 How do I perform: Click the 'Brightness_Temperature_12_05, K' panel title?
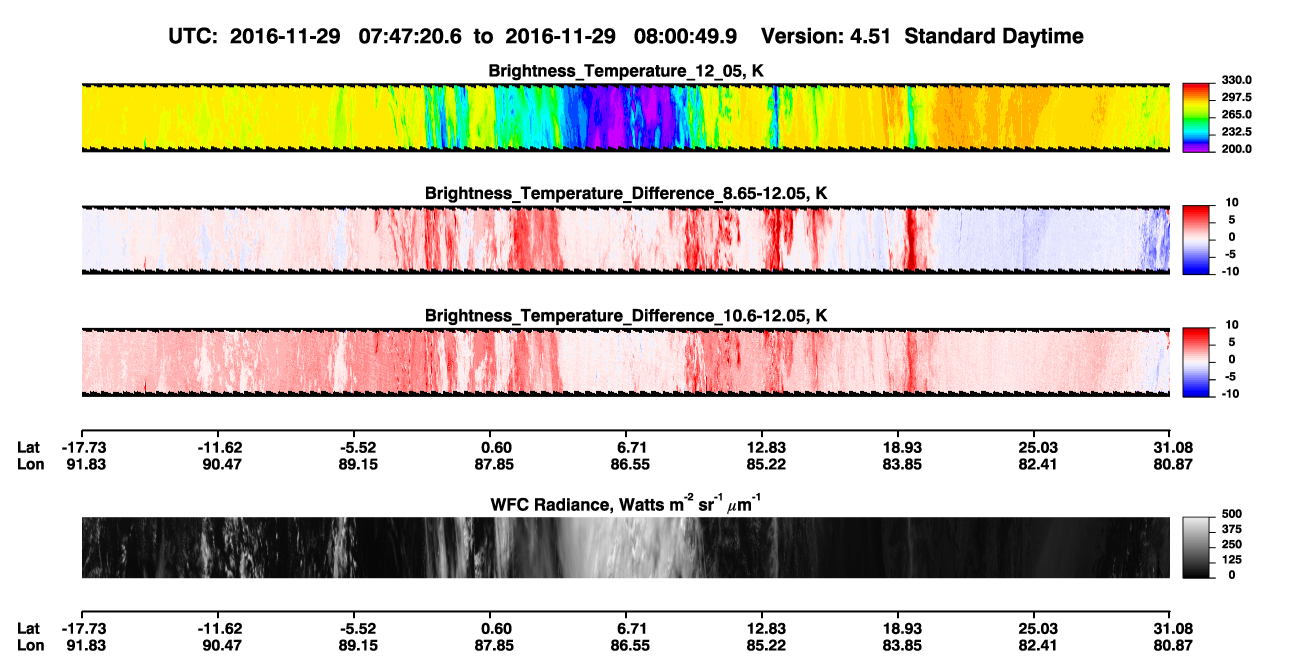[626, 71]
